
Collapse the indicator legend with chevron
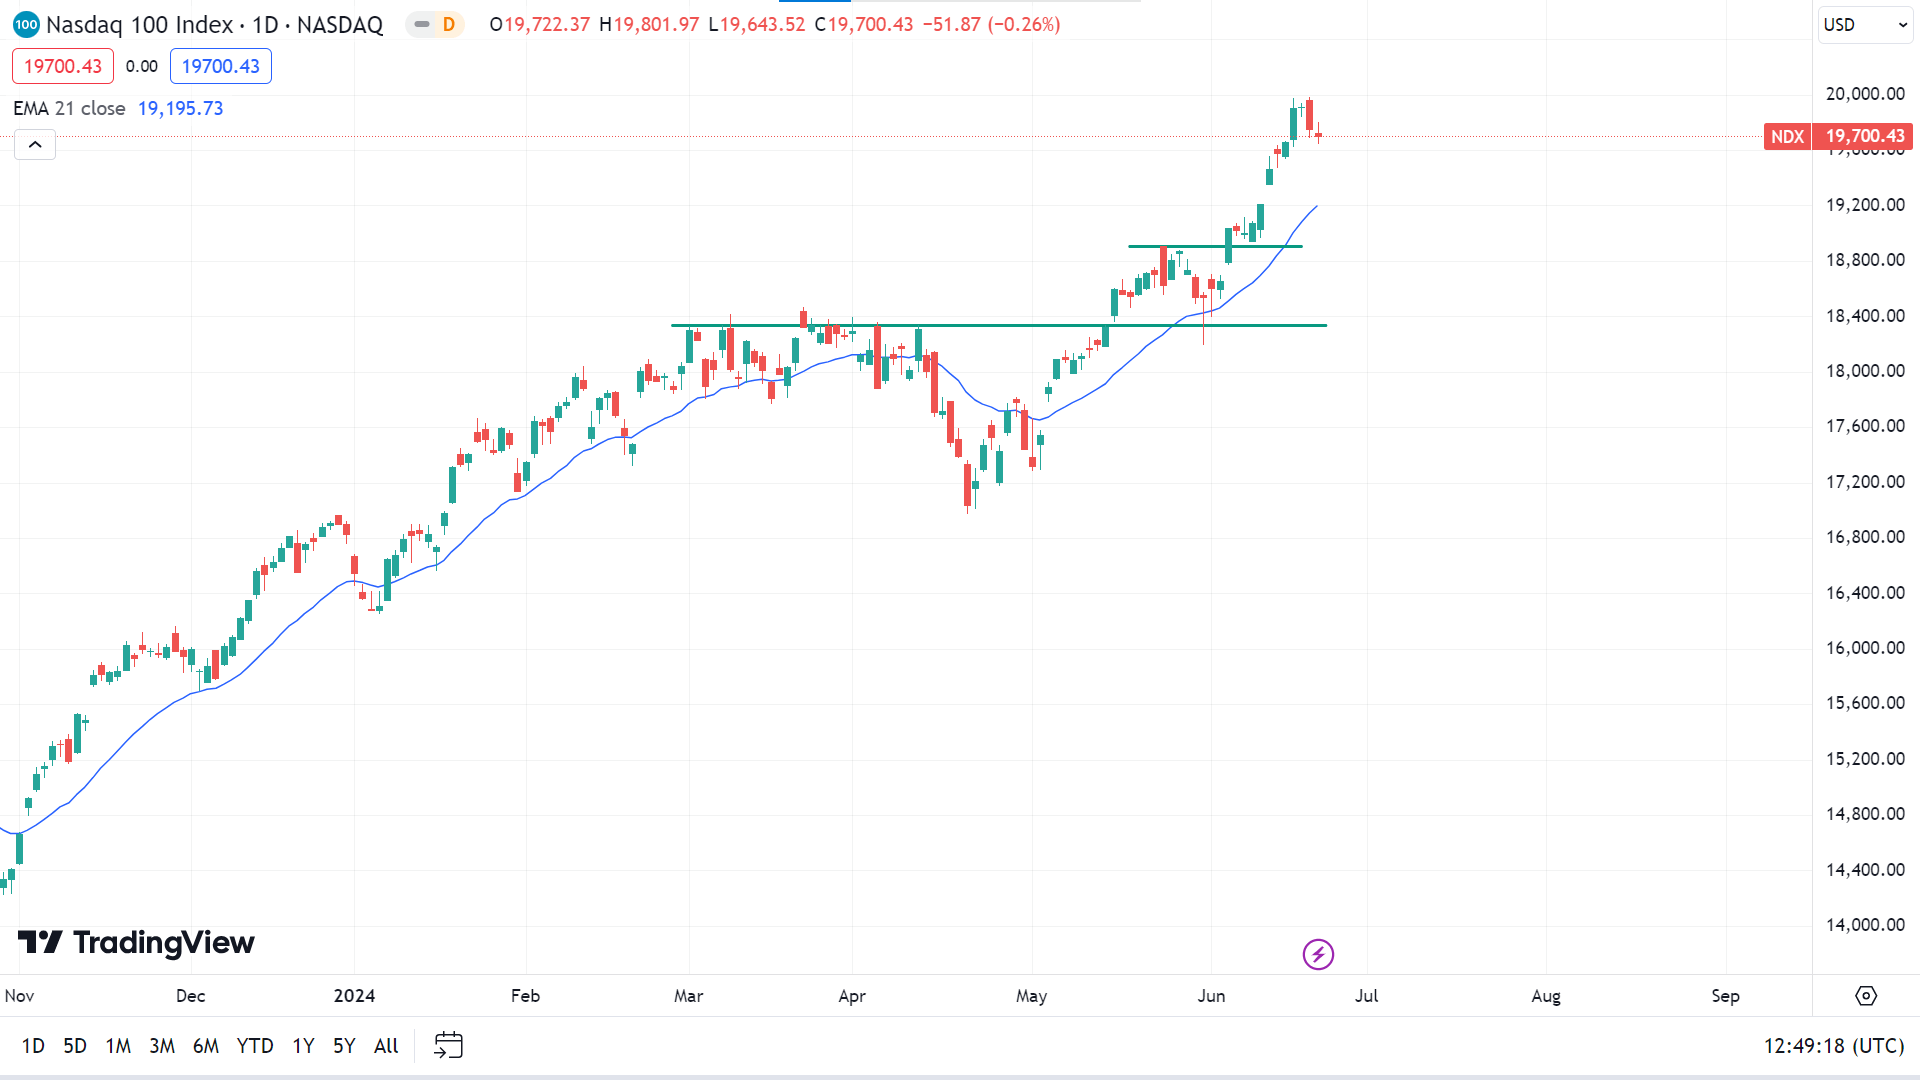35,145
